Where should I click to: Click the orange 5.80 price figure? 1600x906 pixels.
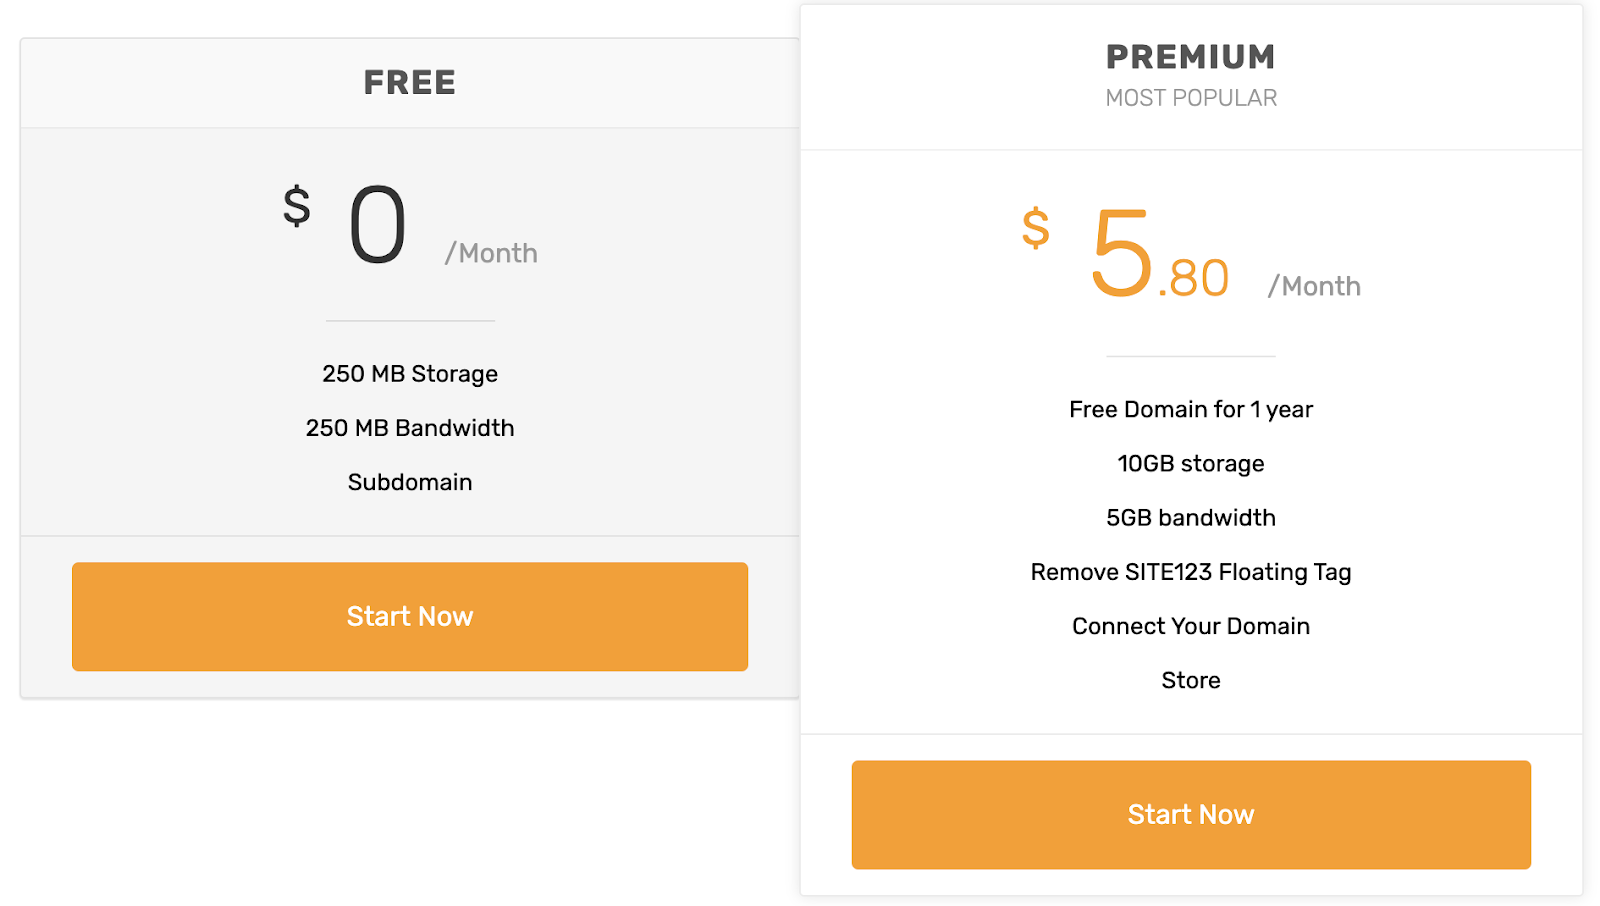pyautogui.click(x=1158, y=256)
